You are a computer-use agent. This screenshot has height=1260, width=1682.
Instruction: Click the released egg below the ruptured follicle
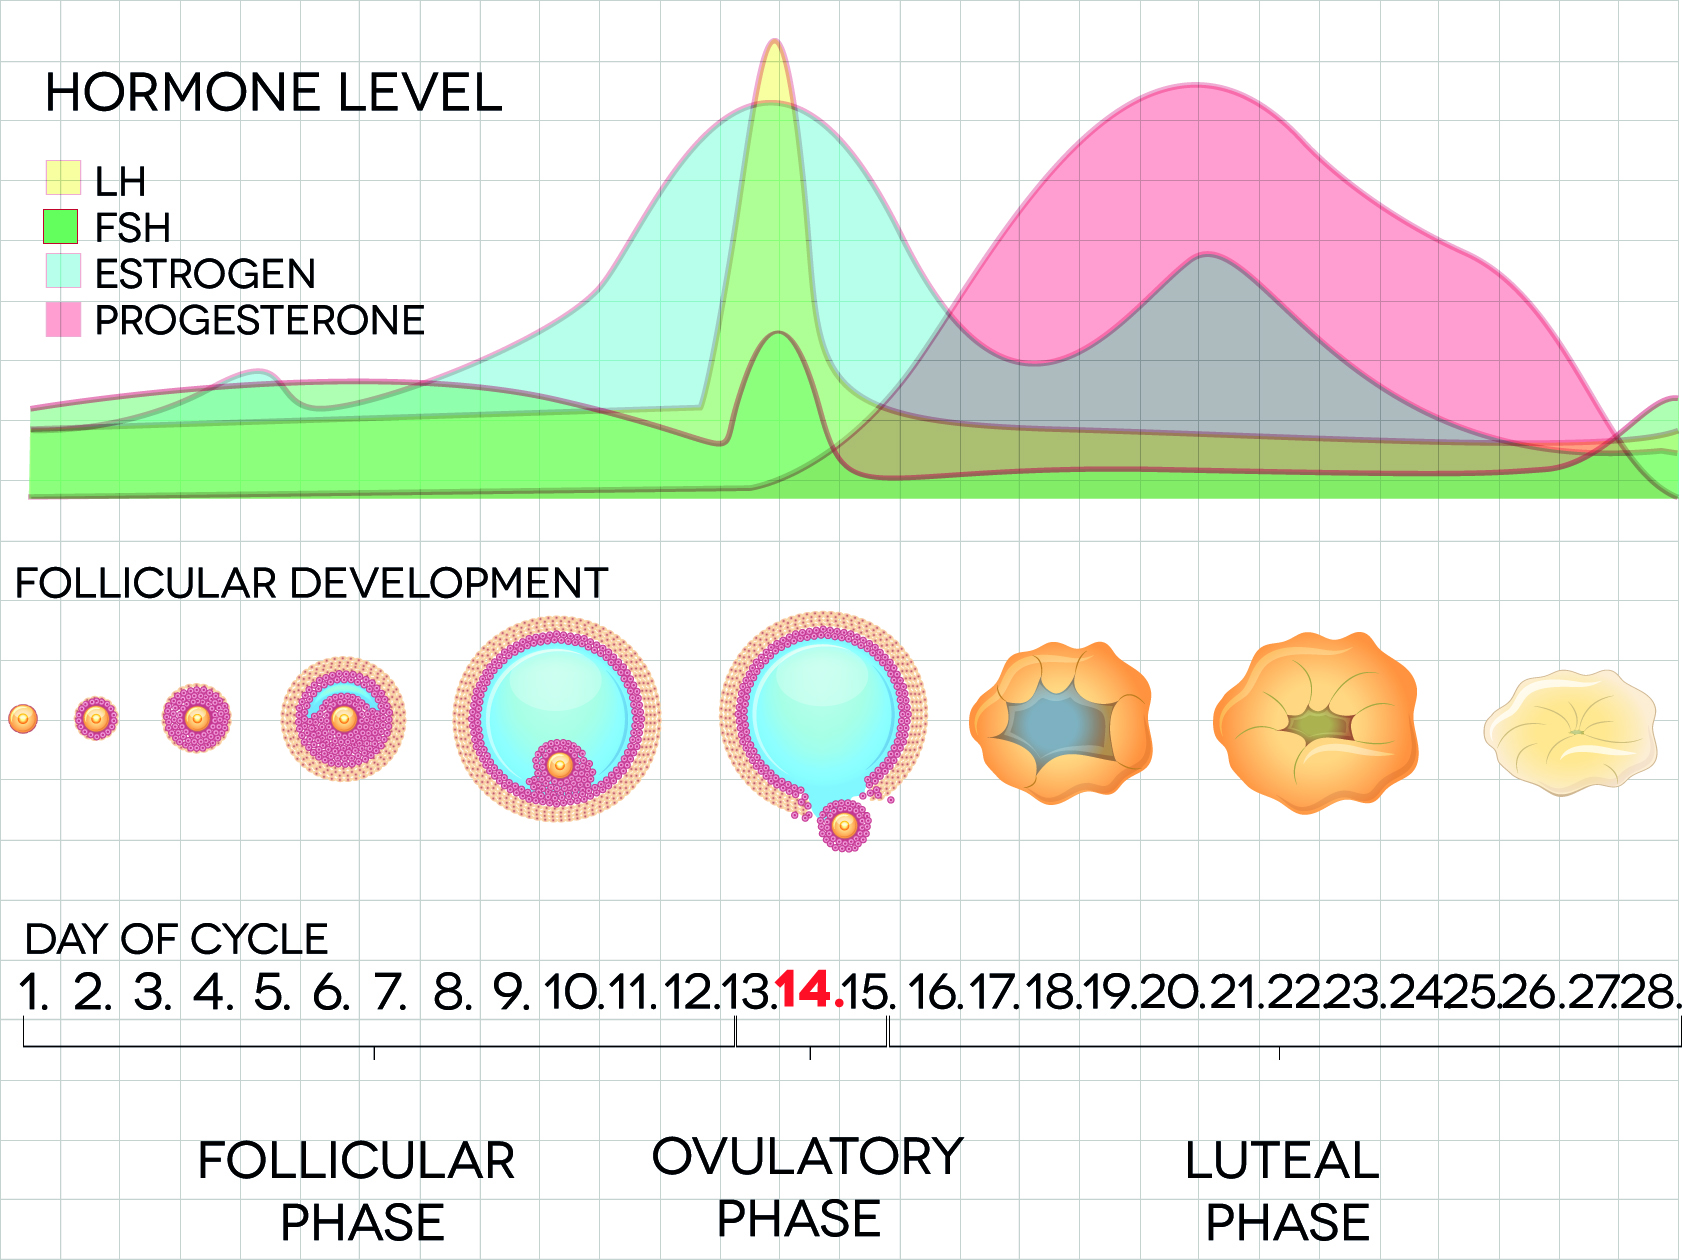844,825
